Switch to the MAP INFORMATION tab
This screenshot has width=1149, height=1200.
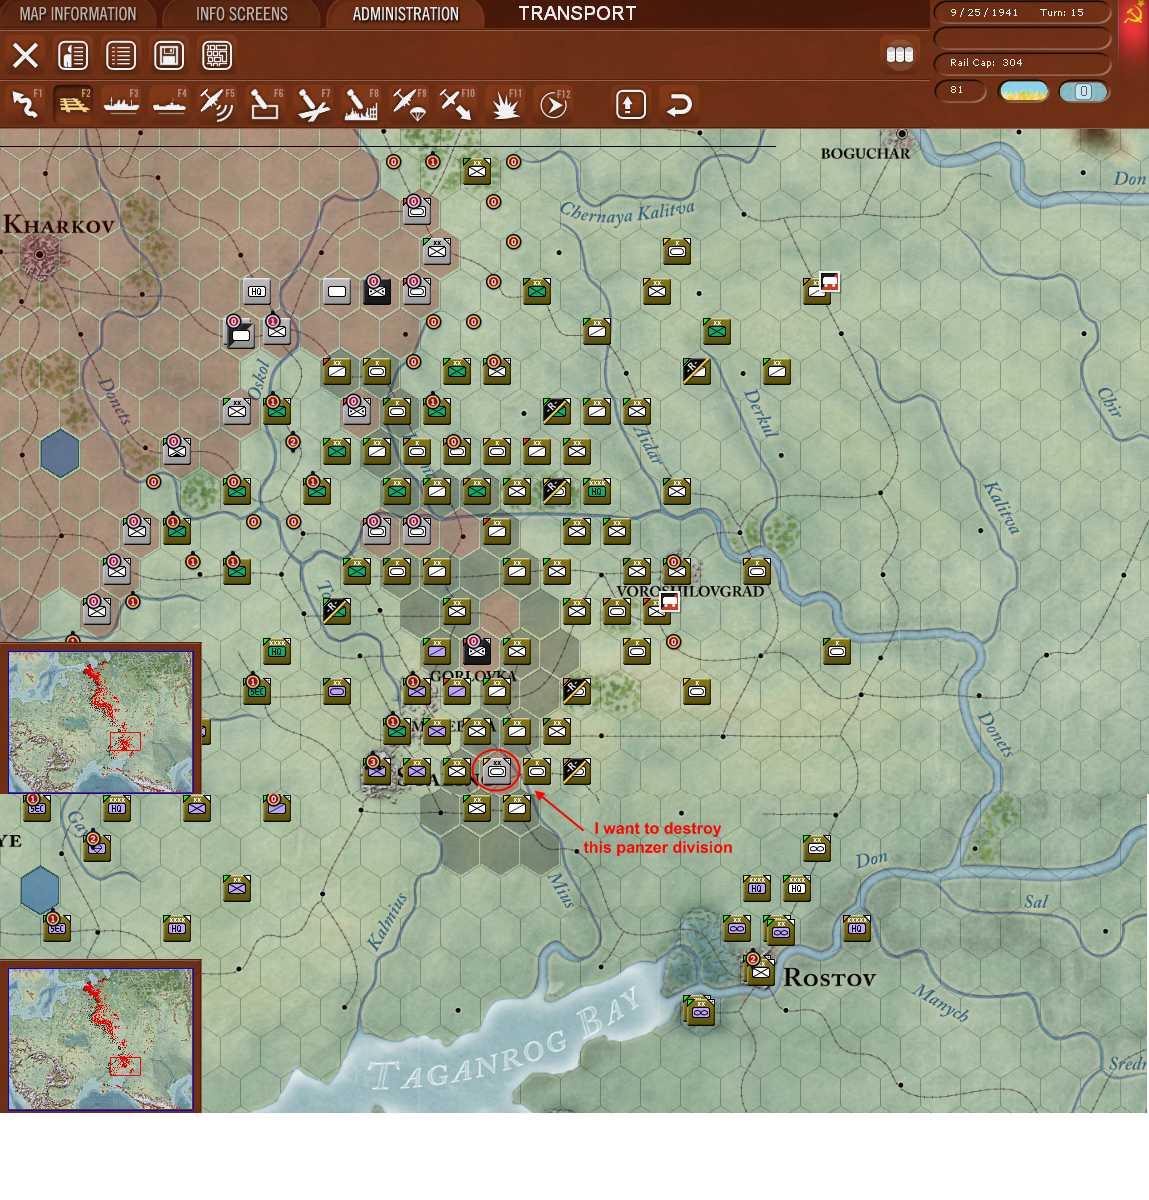coord(78,13)
